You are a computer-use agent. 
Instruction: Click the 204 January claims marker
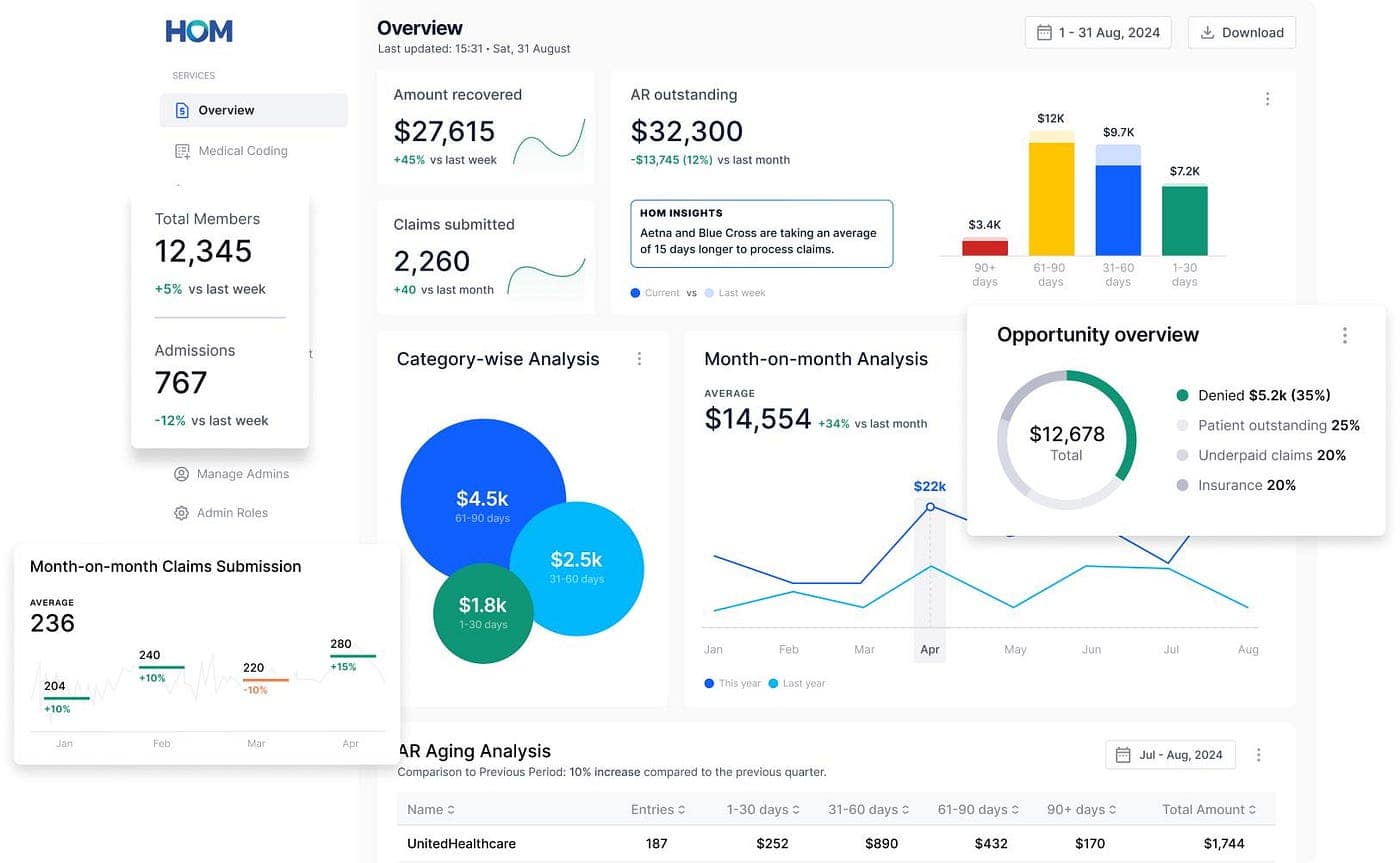(x=66, y=698)
